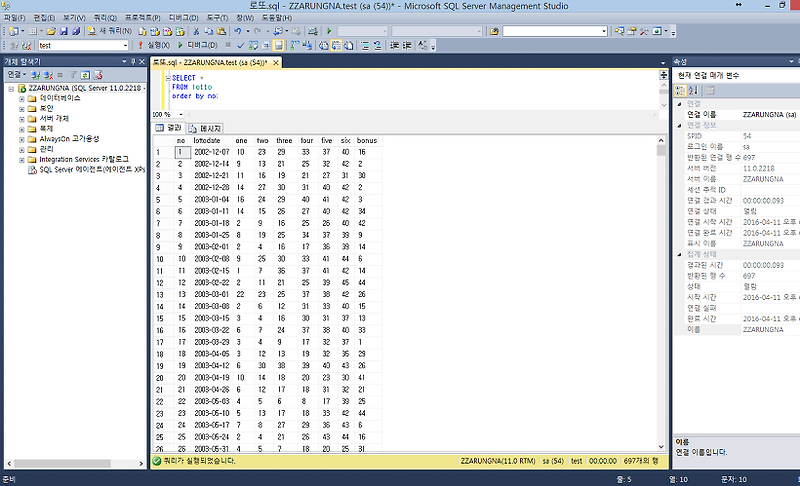The width and height of the screenshot is (800, 486).
Task: Click the Database Engine Query icon
Action: [x=142, y=31]
